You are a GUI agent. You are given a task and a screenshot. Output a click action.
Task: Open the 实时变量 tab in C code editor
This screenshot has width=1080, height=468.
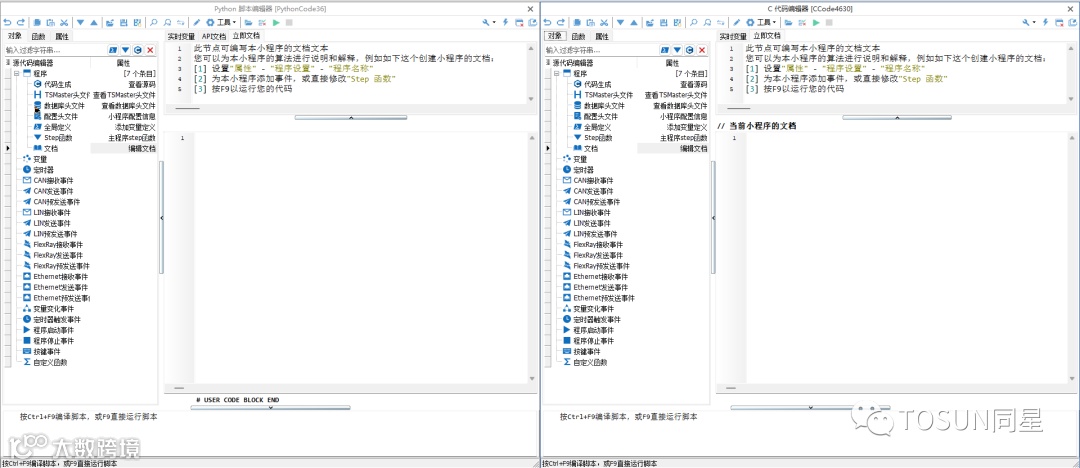733,37
